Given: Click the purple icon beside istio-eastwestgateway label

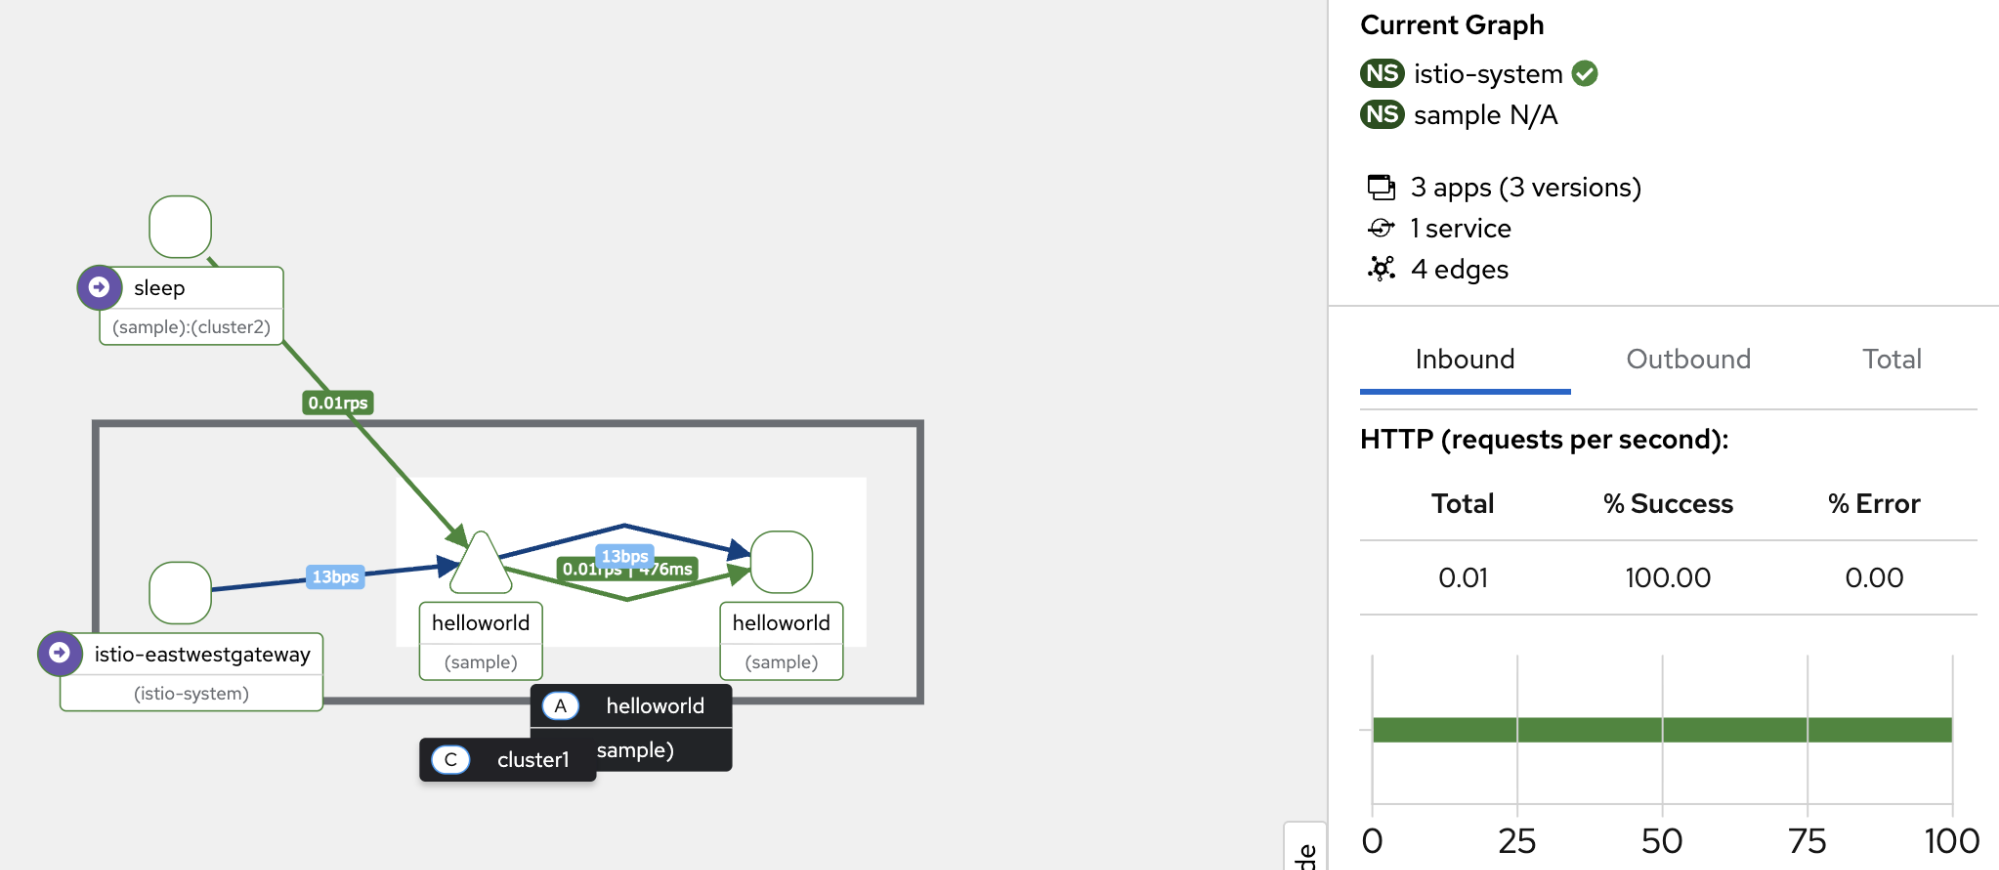Looking at the screenshot, I should [60, 654].
